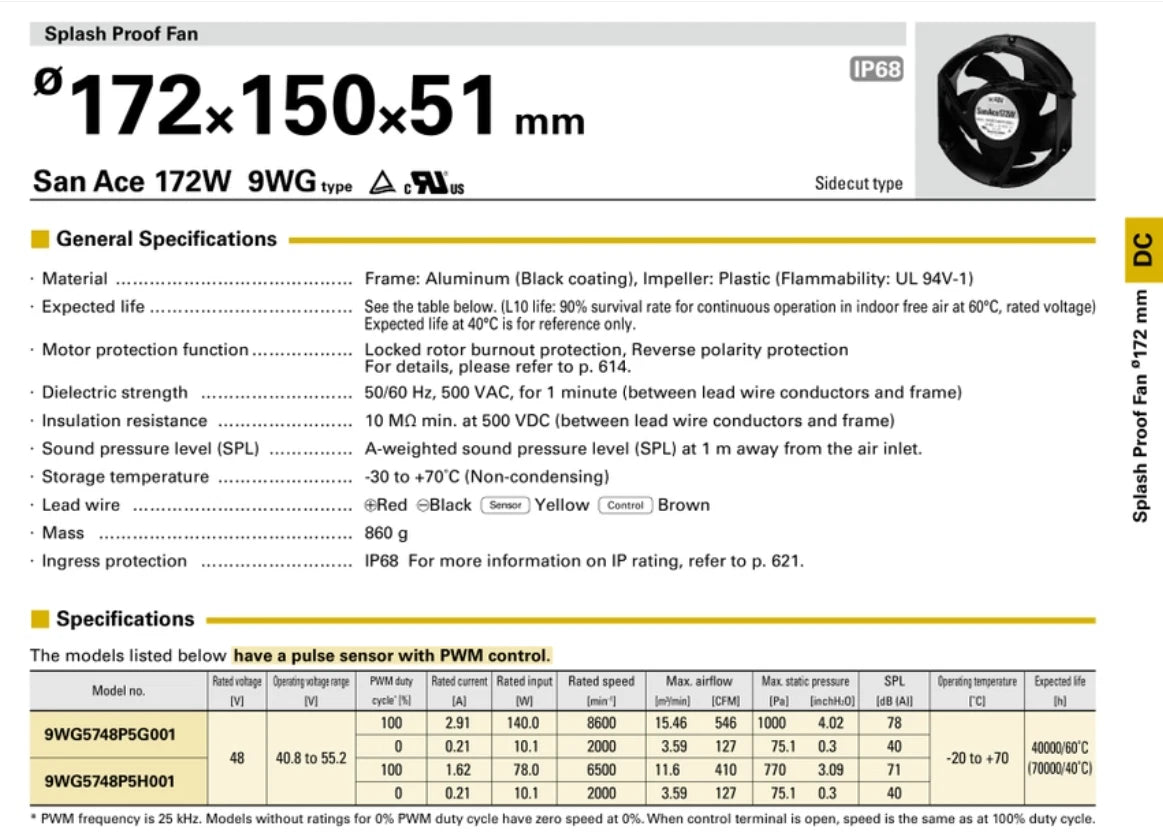This screenshot has height=832, width=1163.
Task: Click the Sensor wire badge
Action: [x=505, y=505]
